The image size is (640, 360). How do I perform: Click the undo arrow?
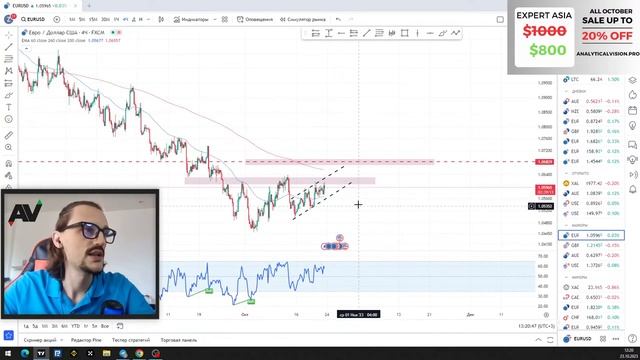pos(338,19)
